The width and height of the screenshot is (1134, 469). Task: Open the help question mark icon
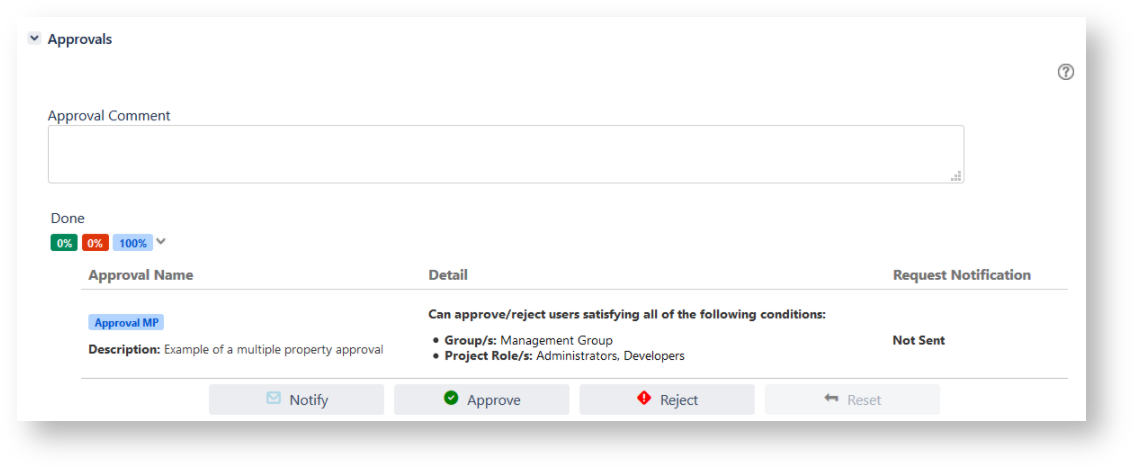tap(1066, 72)
